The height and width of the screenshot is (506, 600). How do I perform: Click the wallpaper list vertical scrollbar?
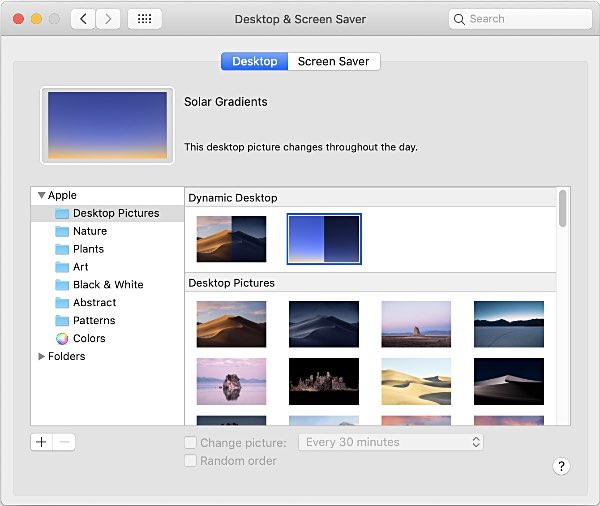point(563,208)
